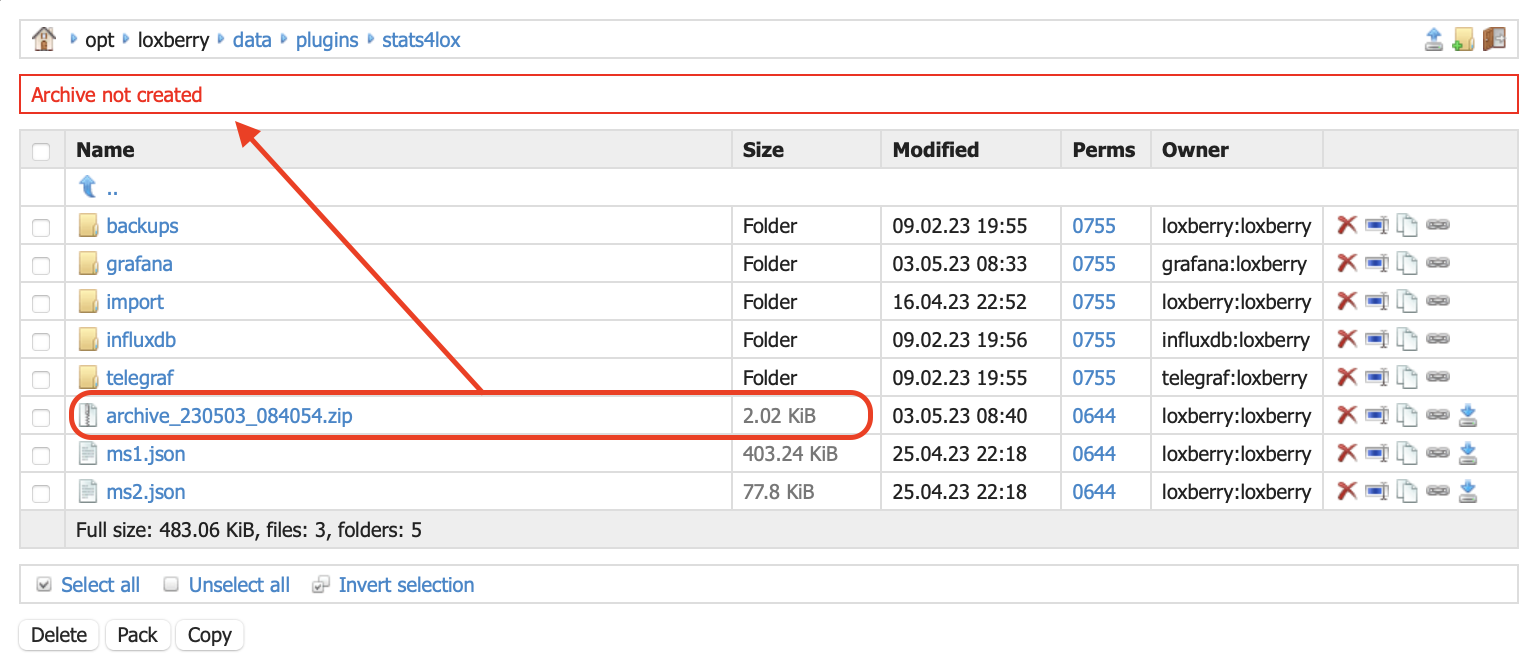Open the archive_230503_084054.zip file
Screen dimensions: 1538x670
click(229, 416)
